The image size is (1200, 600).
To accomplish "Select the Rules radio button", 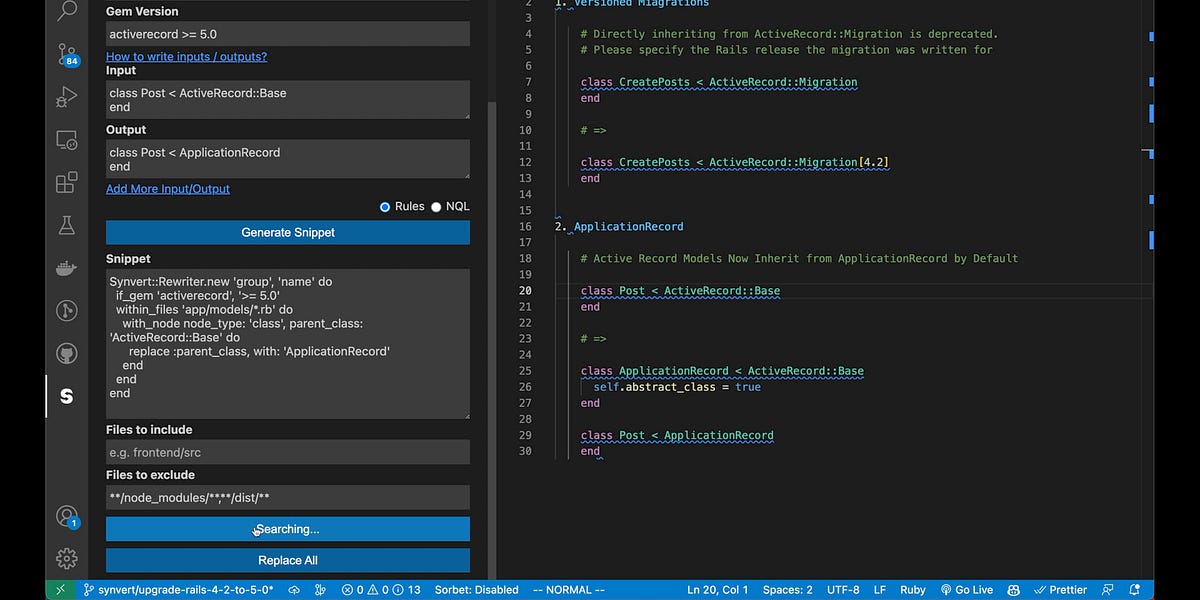I will click(x=384, y=206).
